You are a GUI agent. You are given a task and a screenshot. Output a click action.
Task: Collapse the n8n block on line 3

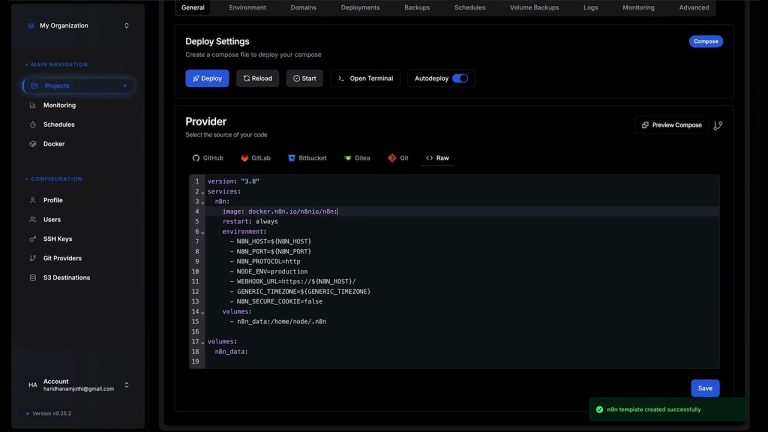[202, 202]
